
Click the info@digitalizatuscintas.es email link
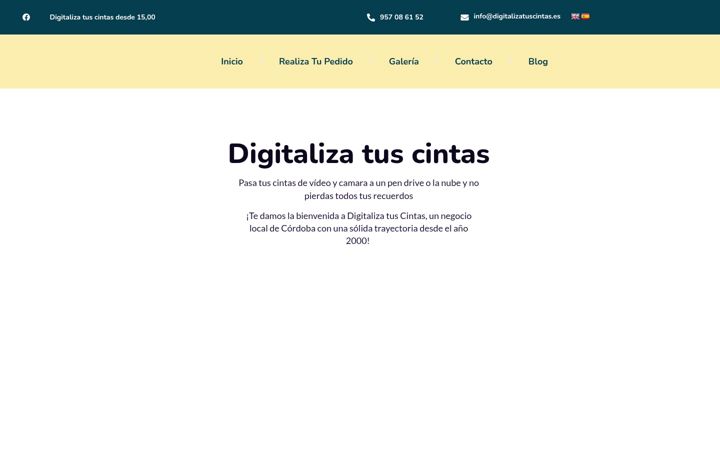pyautogui.click(x=517, y=16)
